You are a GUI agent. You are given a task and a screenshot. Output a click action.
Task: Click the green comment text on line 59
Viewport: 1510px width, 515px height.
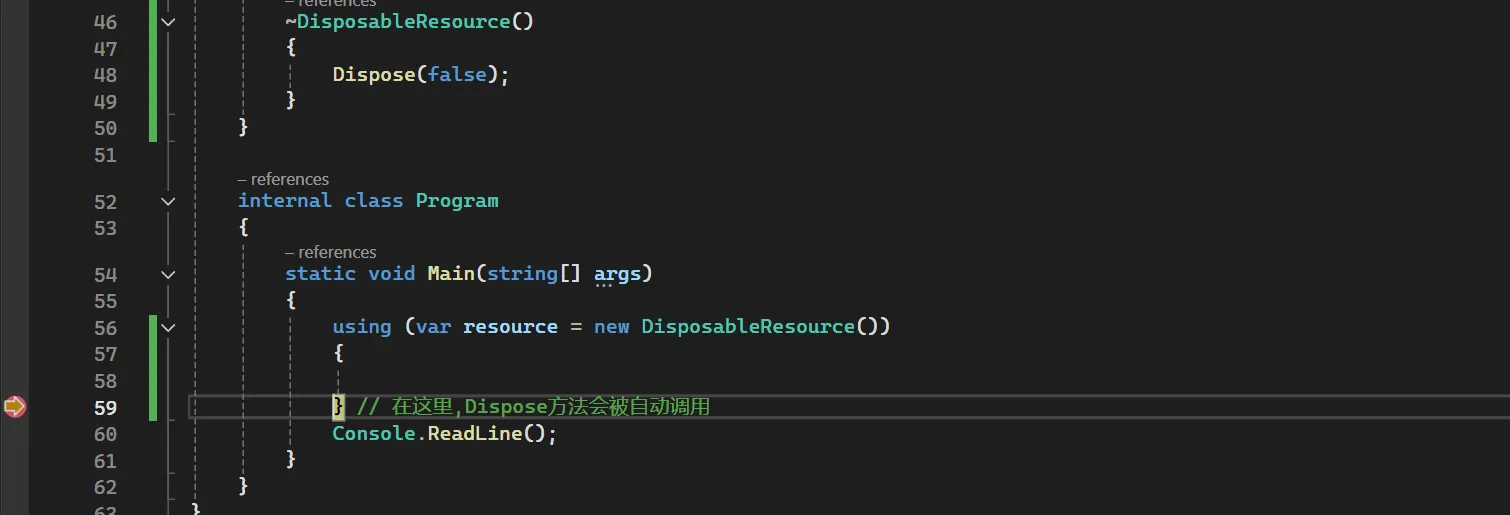point(533,407)
